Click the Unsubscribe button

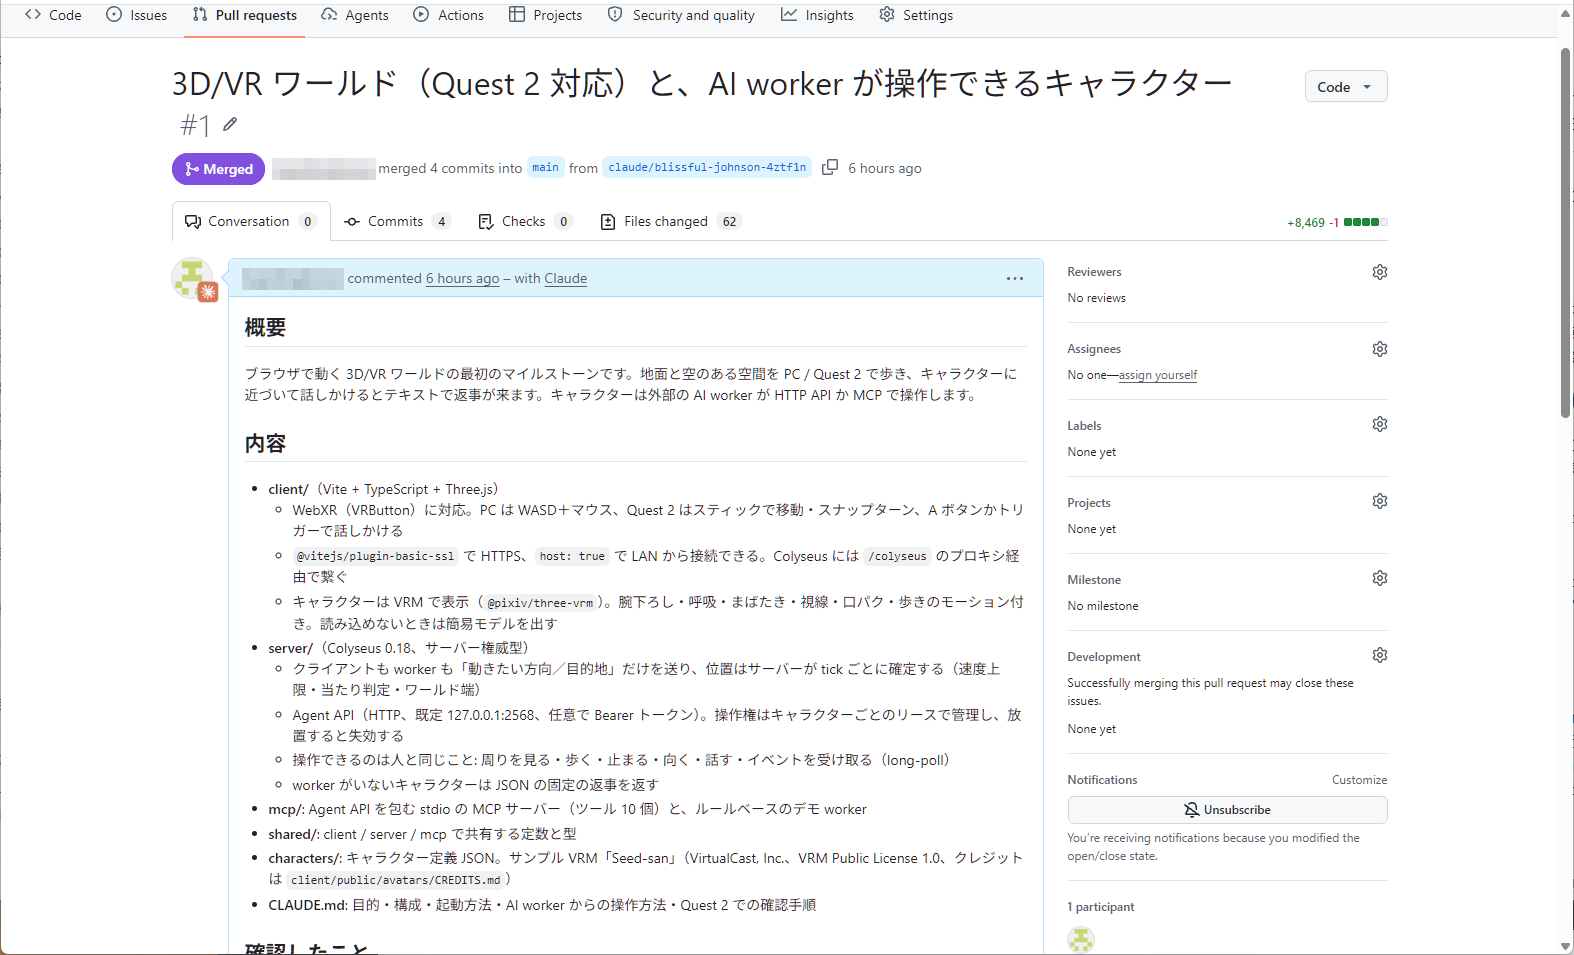click(x=1227, y=810)
